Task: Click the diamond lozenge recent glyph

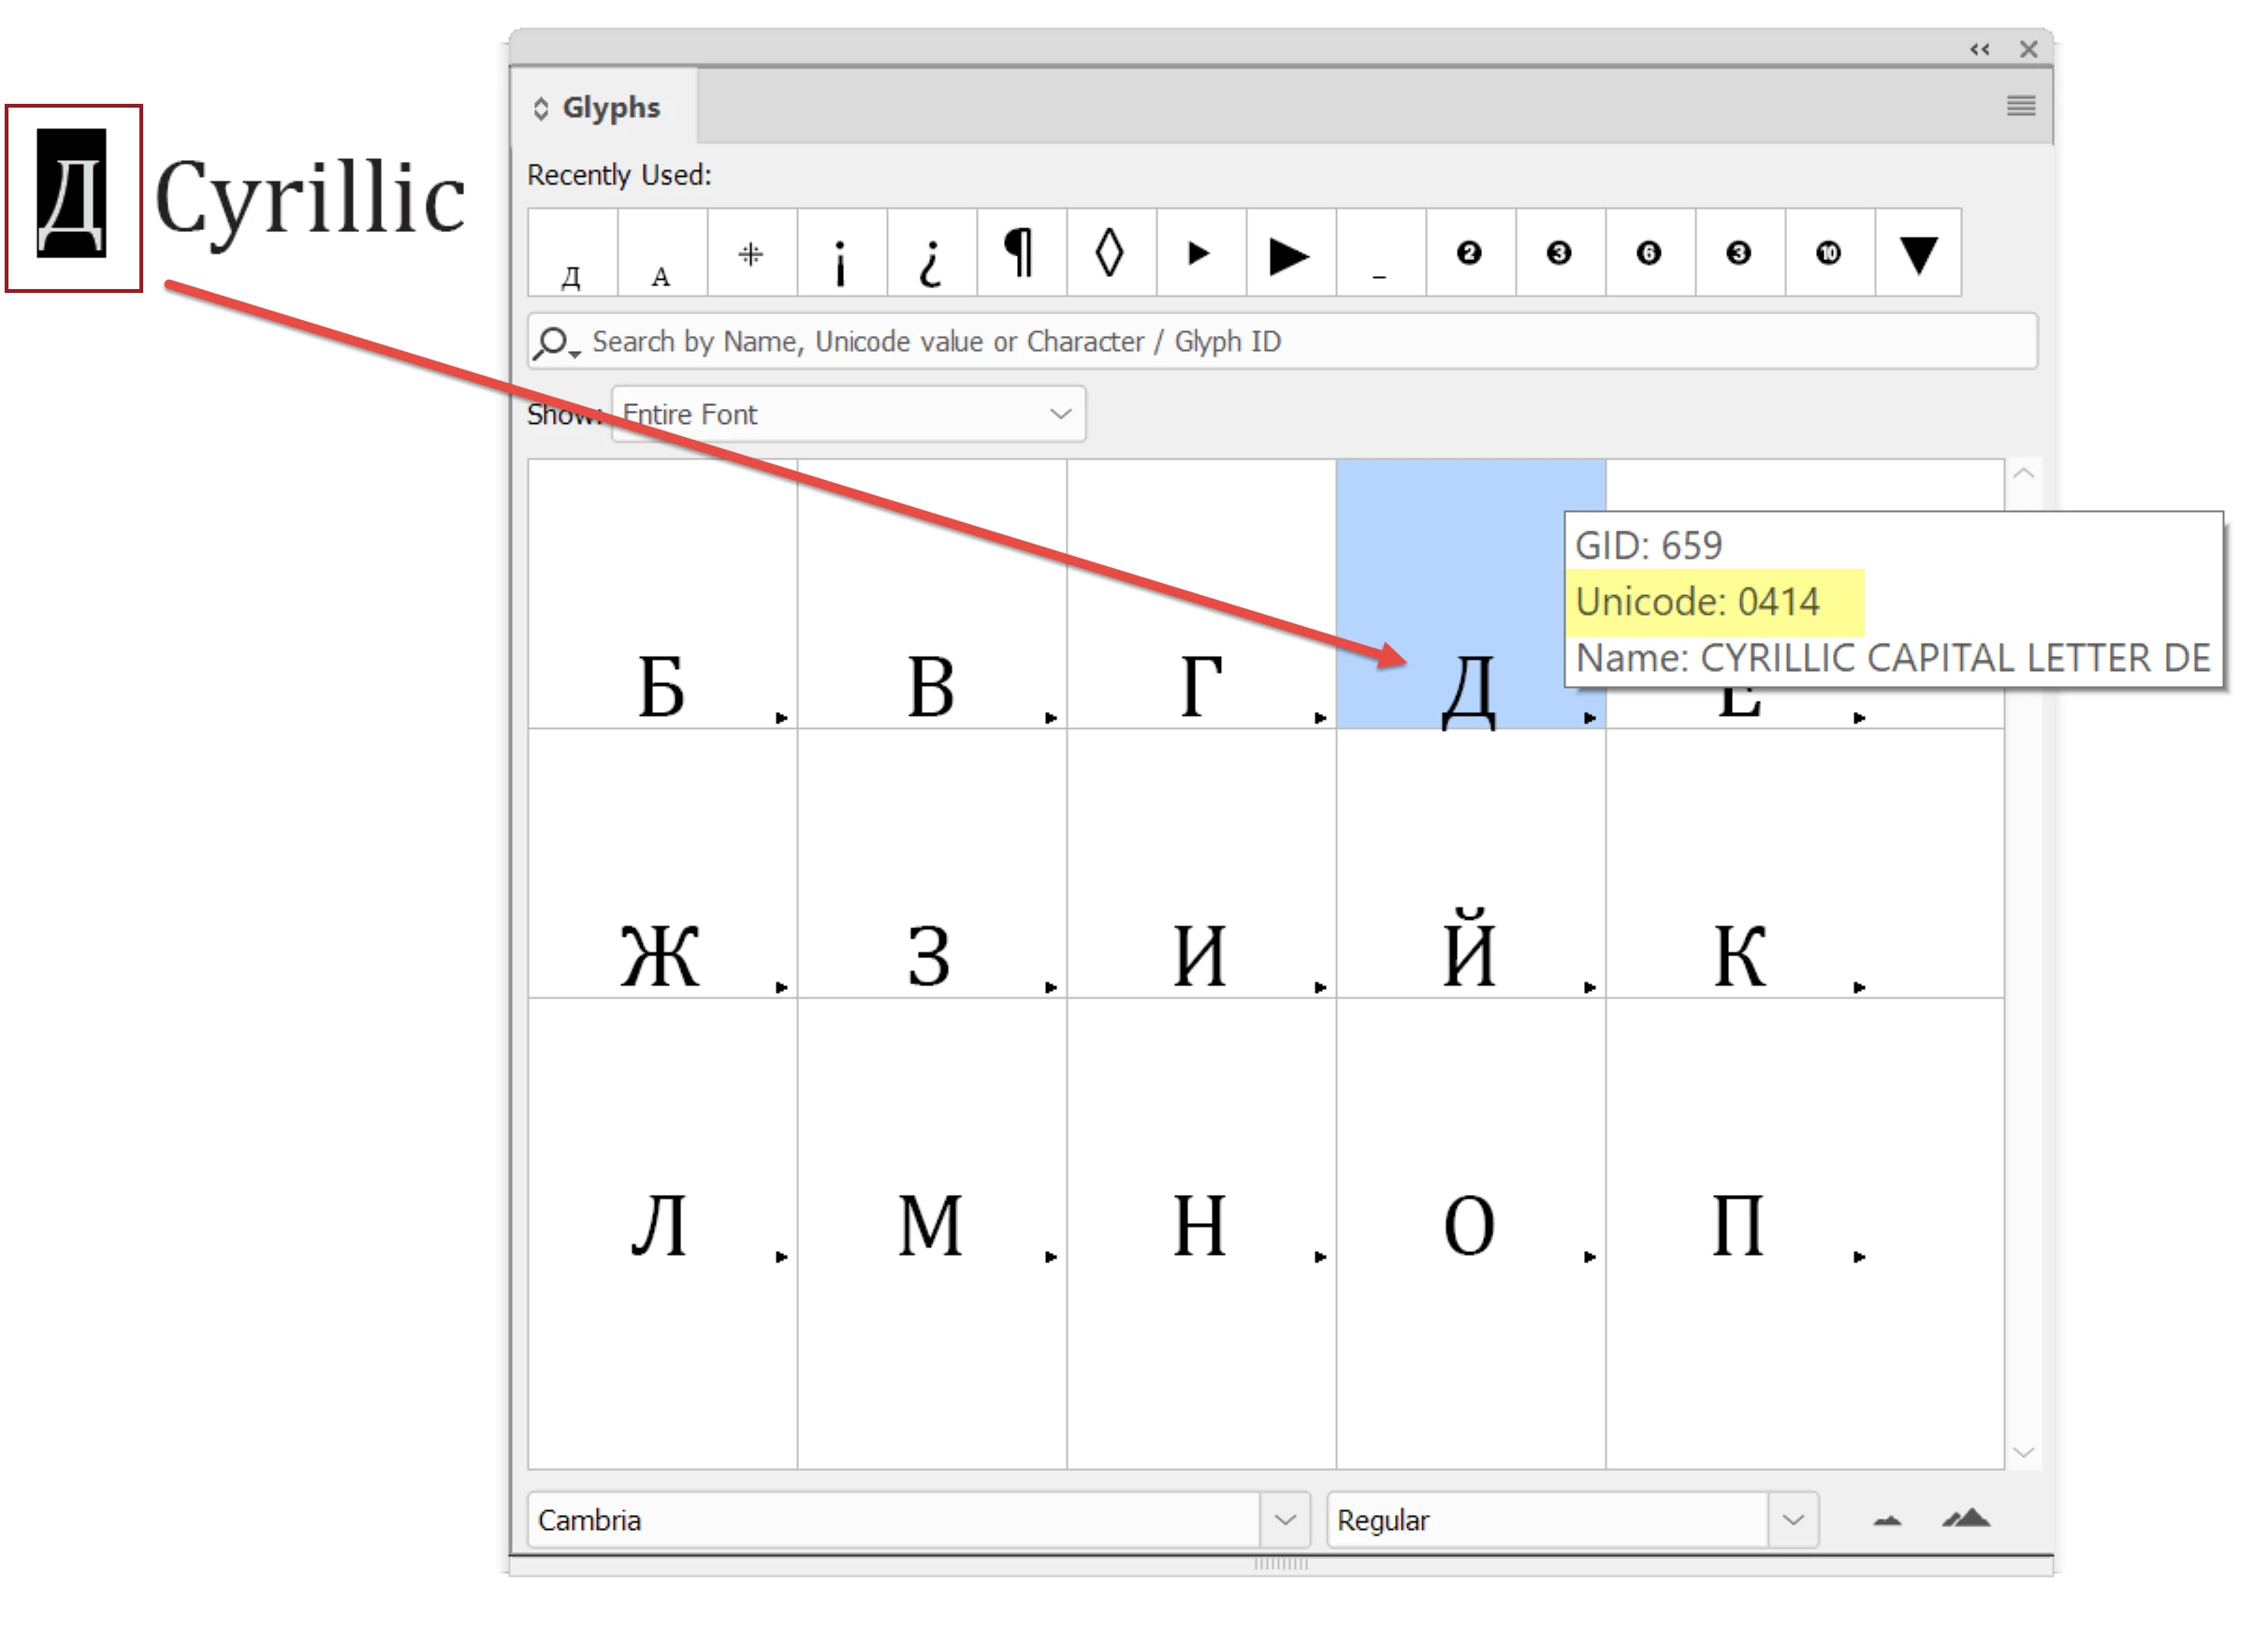Action: pos(1110,253)
